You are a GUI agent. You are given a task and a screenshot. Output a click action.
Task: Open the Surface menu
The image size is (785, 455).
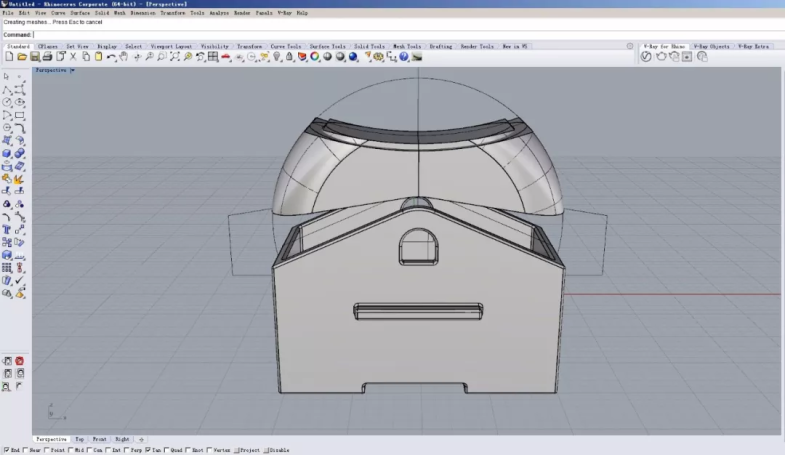pos(80,13)
